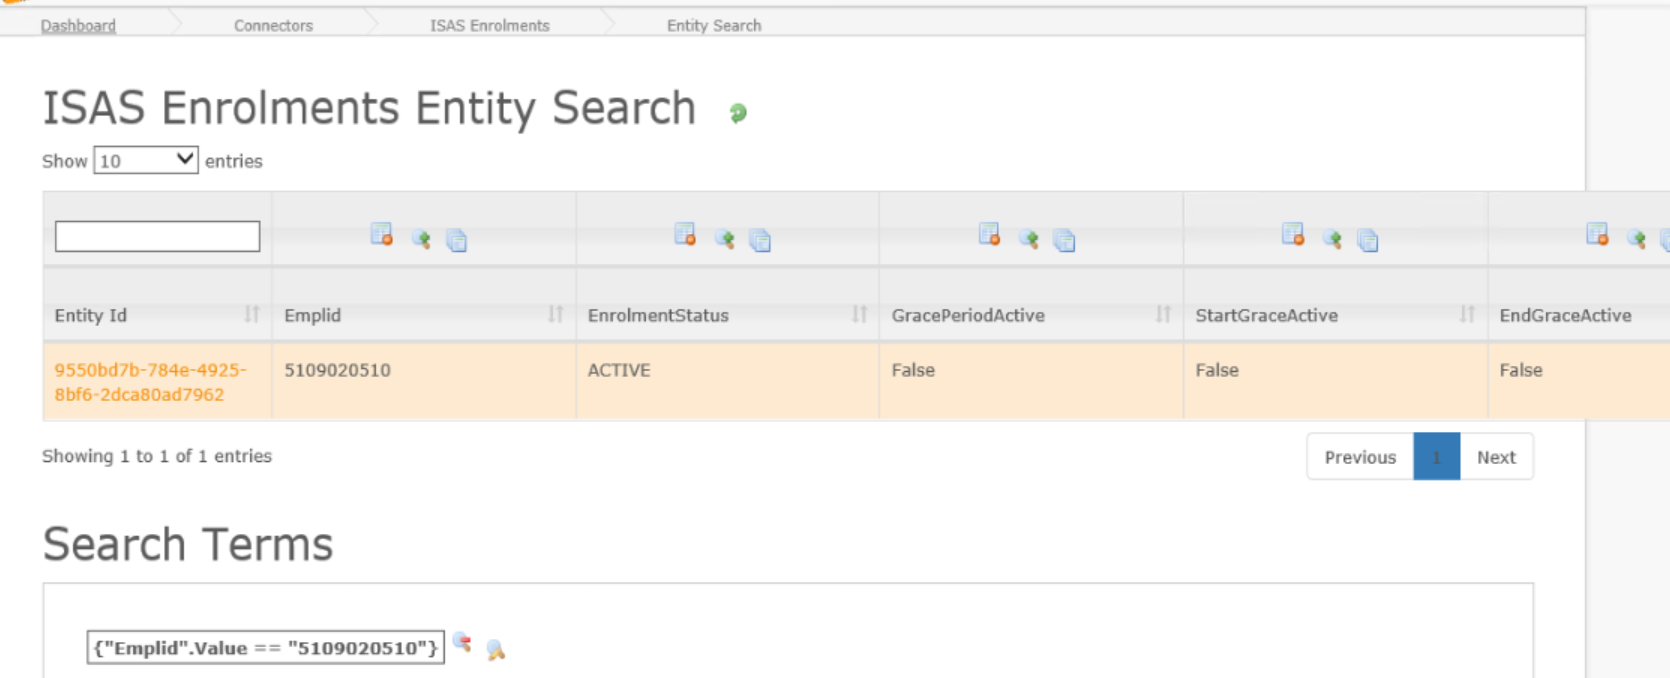Image resolution: width=1670 pixels, height=678 pixels.
Task: Click the table icon above the StartGraceActive column
Action: [x=1293, y=235]
